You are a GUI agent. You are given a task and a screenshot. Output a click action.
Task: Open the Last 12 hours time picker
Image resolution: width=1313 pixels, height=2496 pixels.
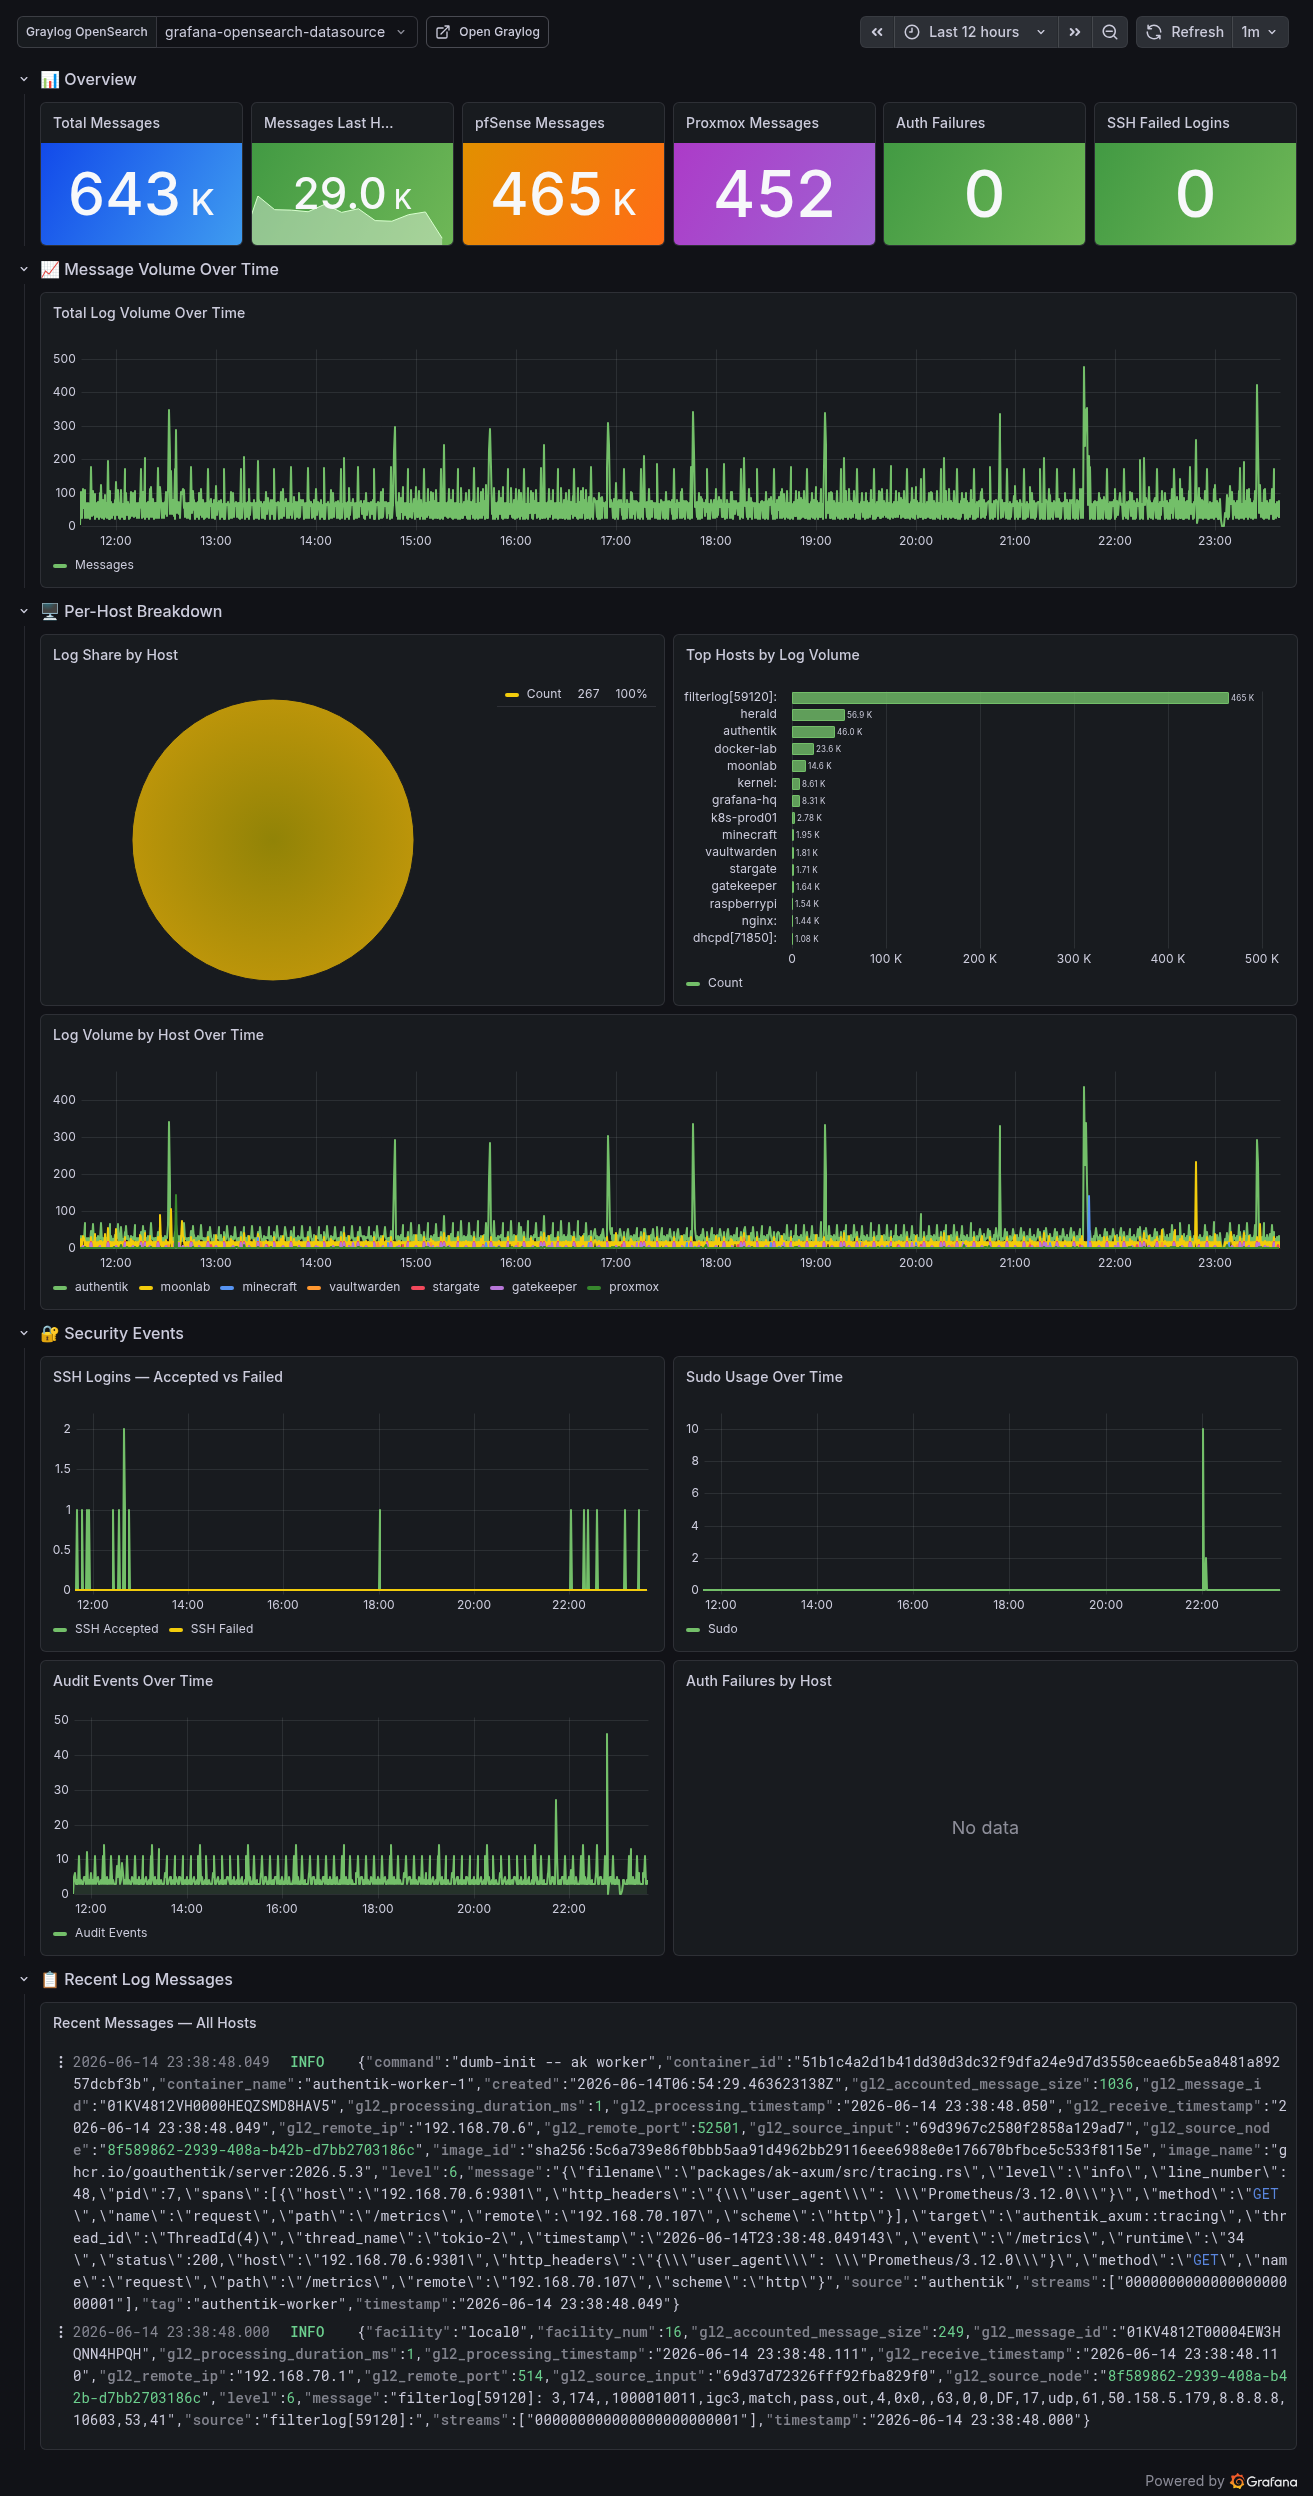pos(975,32)
